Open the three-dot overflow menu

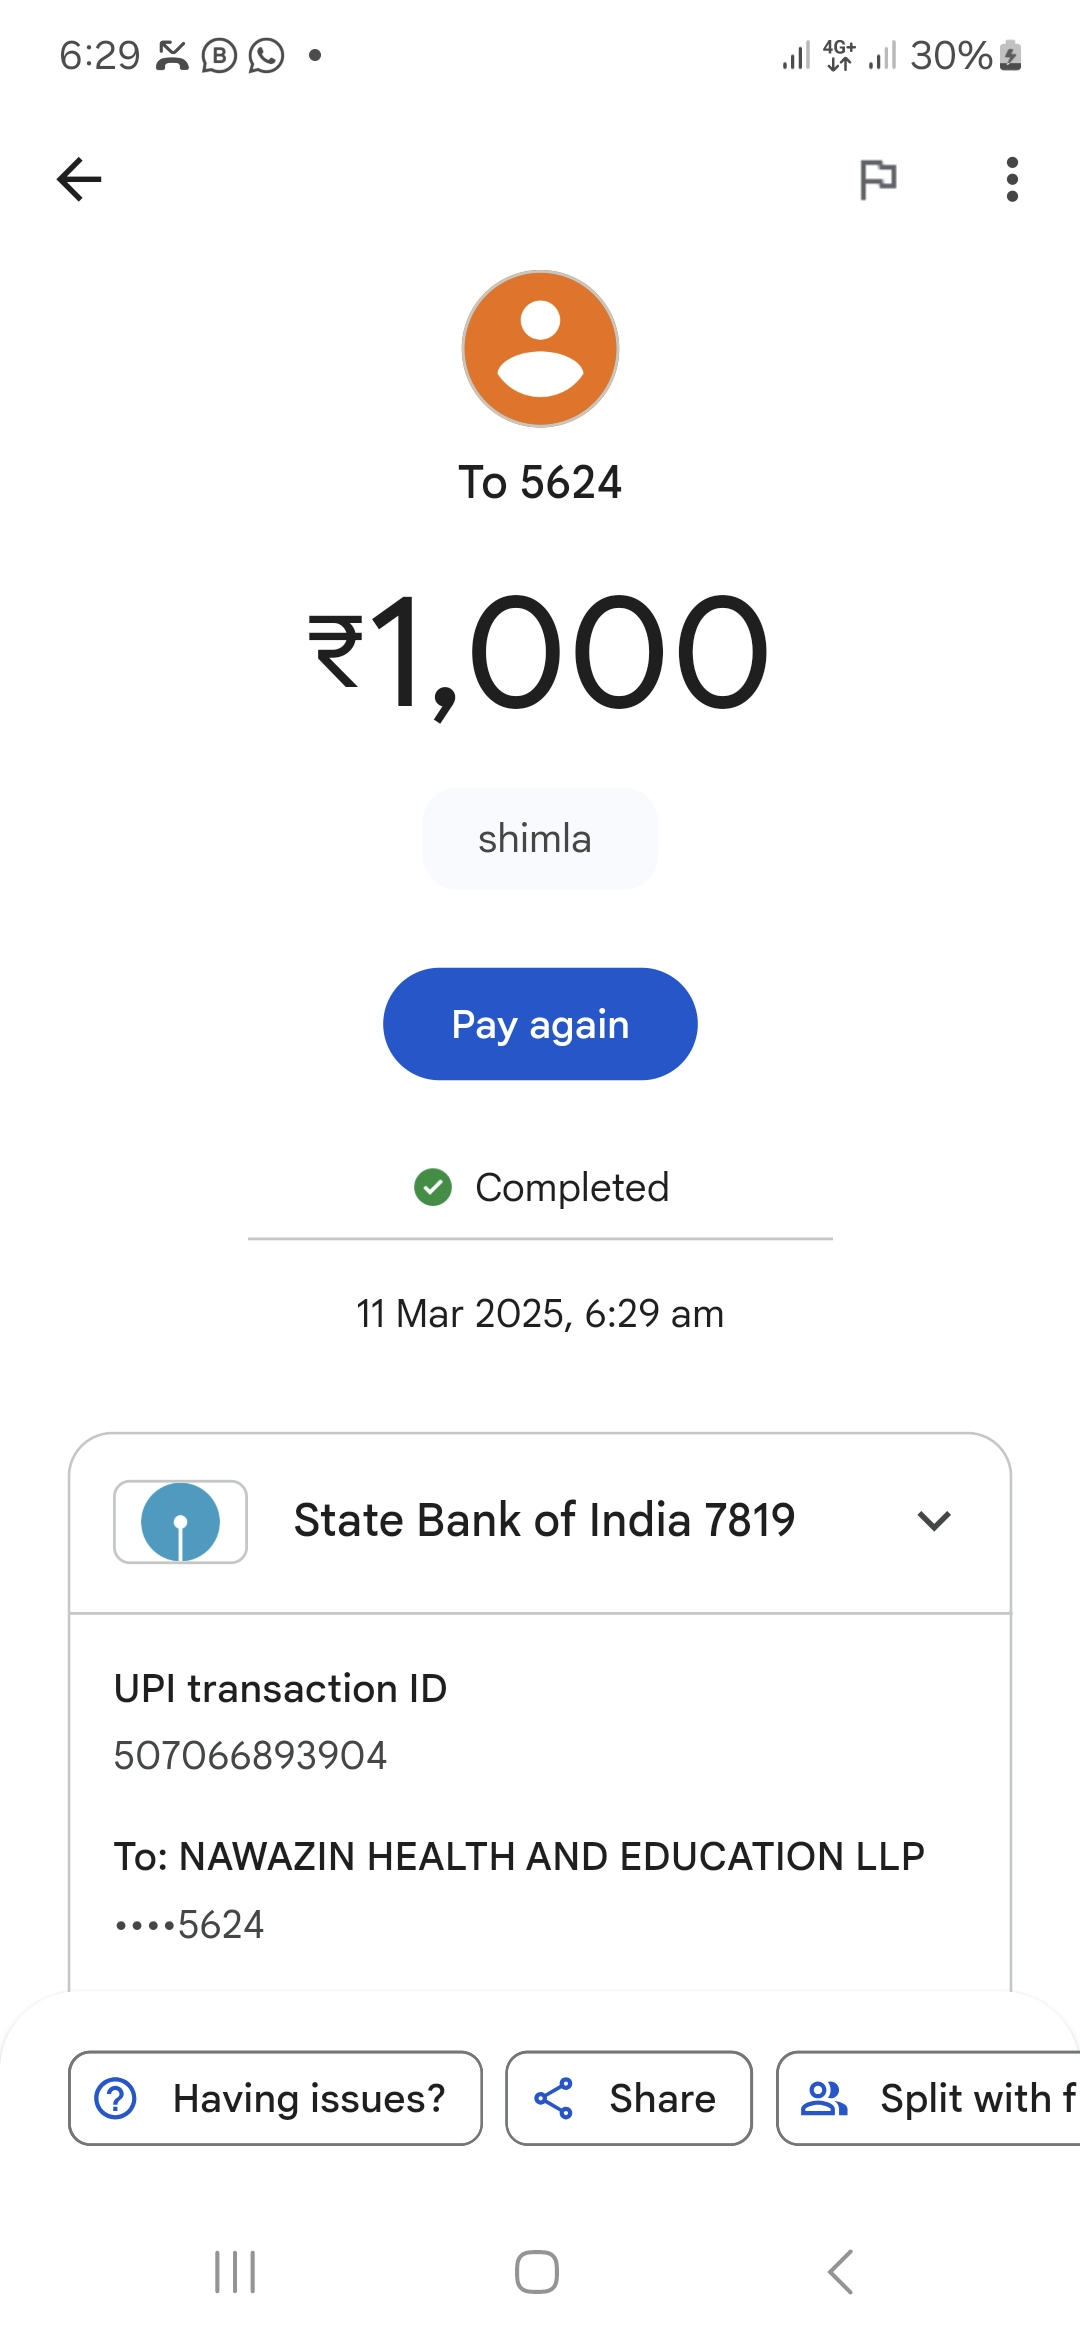[x=1012, y=180]
